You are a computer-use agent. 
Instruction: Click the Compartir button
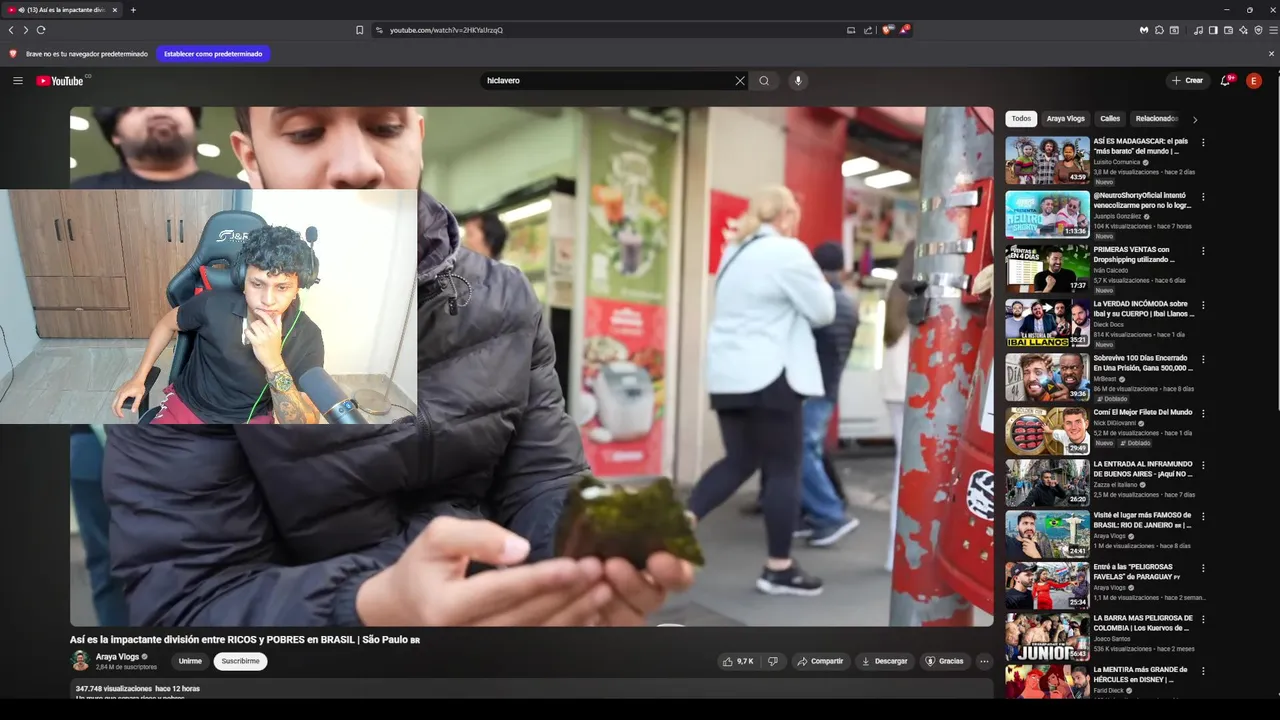click(x=819, y=661)
